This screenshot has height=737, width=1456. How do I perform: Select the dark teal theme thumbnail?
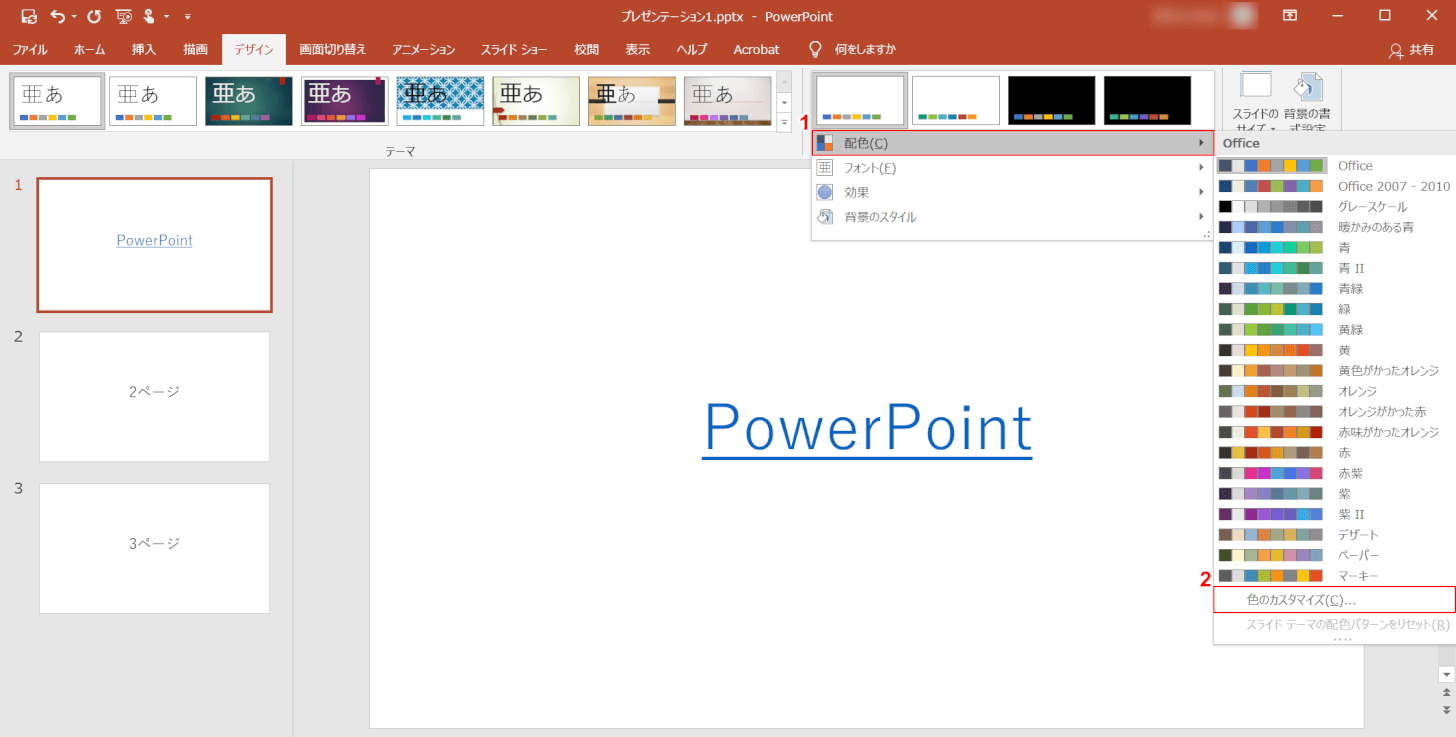coord(249,101)
